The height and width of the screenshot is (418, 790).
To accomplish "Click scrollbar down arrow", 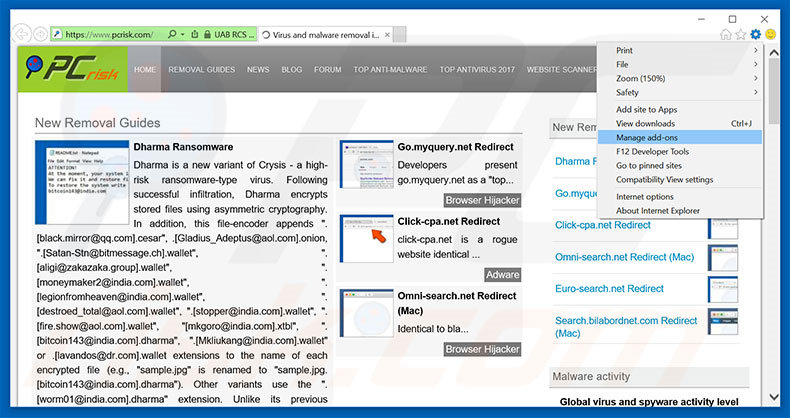I will pyautogui.click(x=774, y=397).
